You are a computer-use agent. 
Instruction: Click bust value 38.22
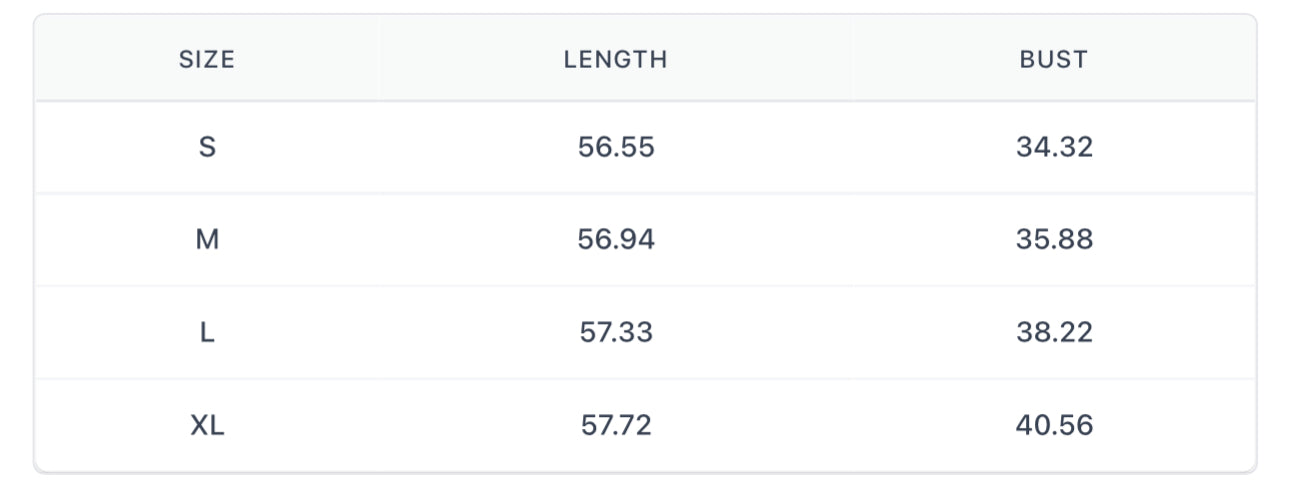pyautogui.click(x=1054, y=333)
